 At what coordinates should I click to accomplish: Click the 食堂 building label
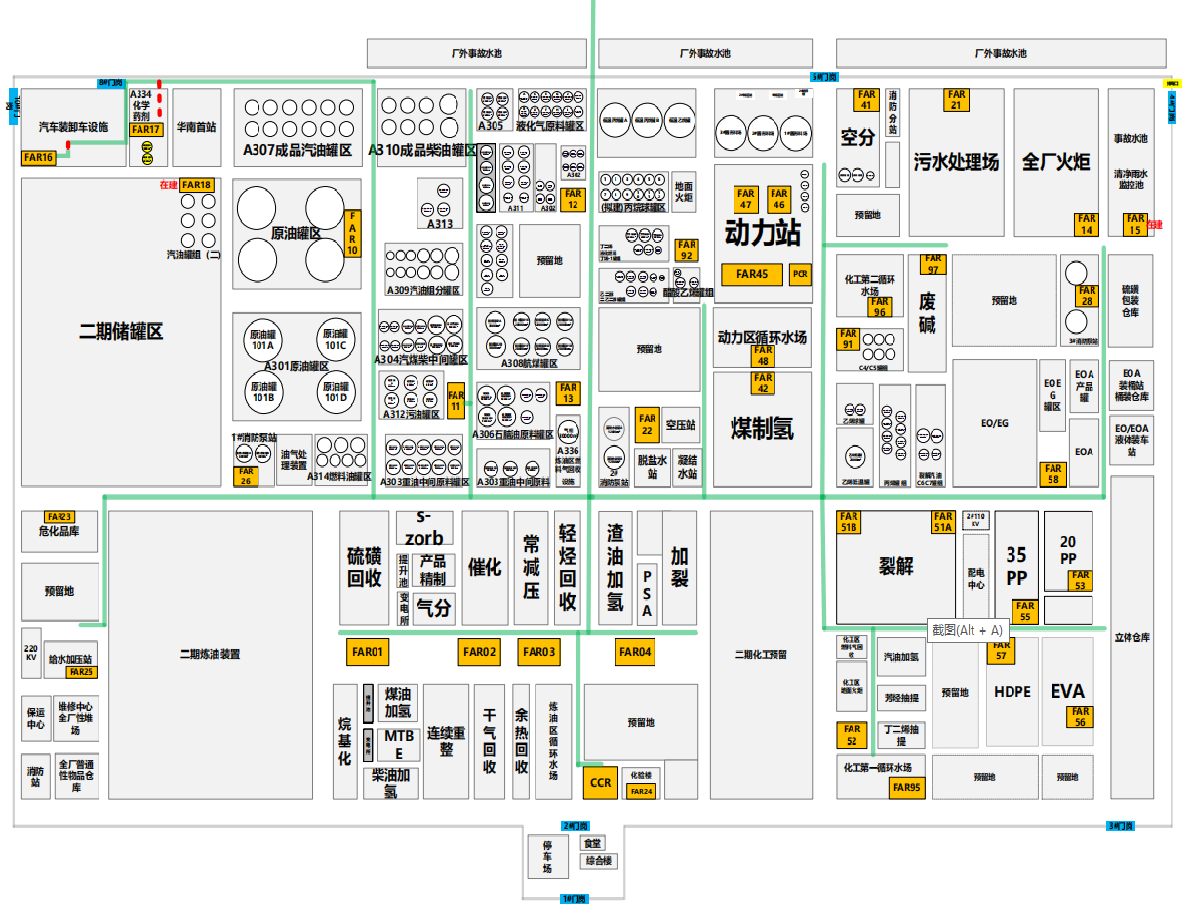tap(592, 844)
